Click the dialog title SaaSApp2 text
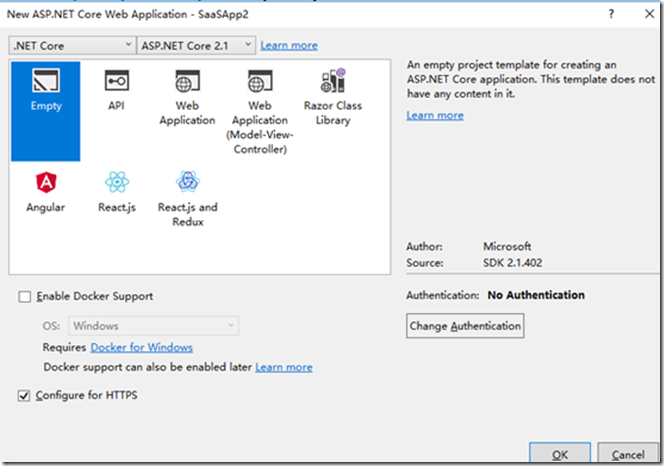Viewport: 664px width, 466px height. [x=223, y=14]
